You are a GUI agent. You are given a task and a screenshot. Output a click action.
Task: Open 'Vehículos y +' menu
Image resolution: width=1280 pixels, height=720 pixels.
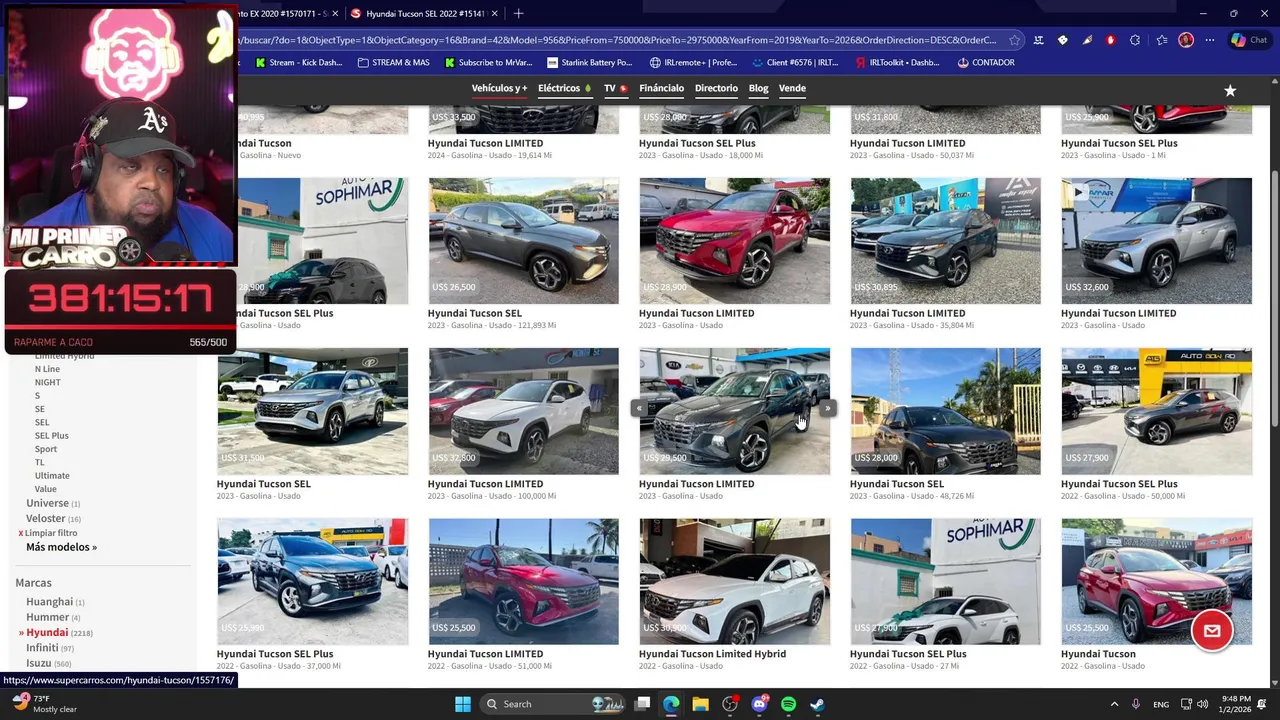pos(499,88)
